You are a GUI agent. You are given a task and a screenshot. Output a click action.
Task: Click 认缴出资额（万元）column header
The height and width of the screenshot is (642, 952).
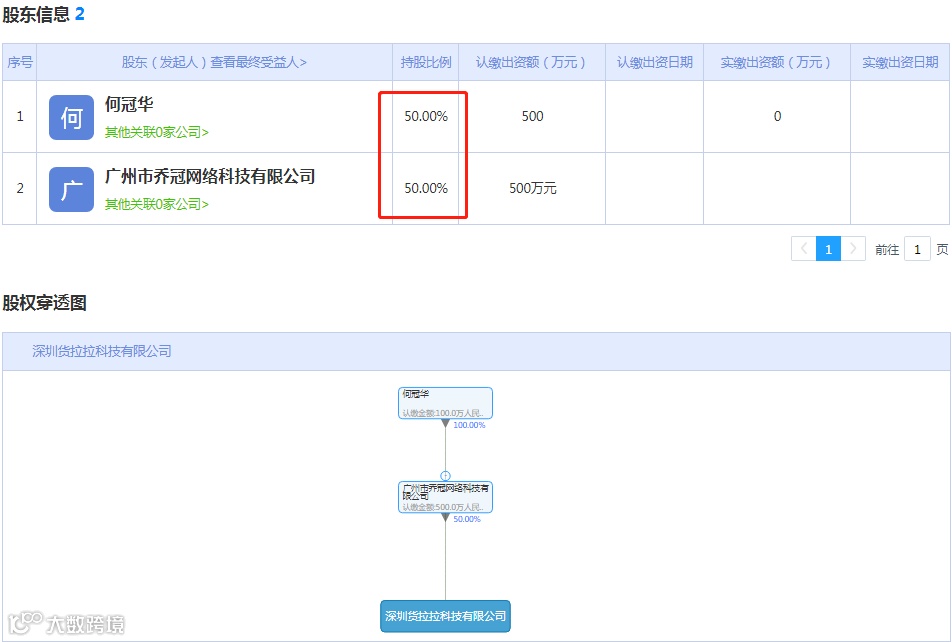531,62
